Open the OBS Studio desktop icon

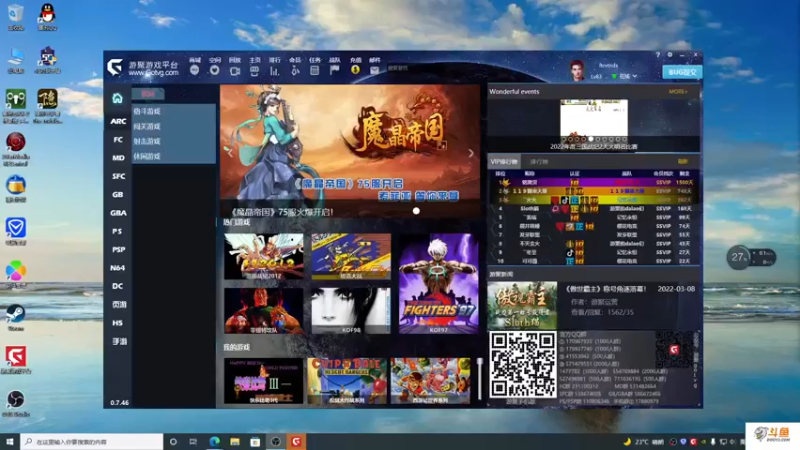(x=15, y=403)
